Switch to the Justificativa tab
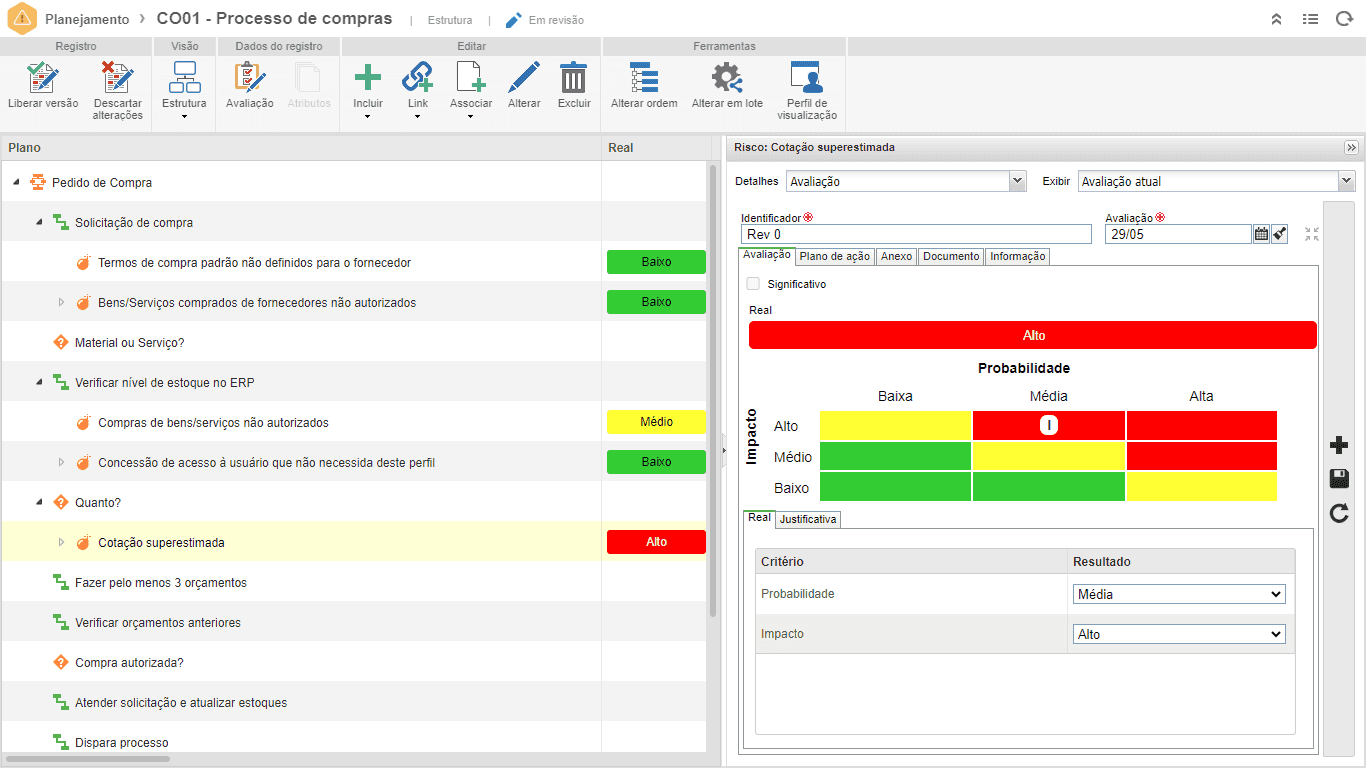The height and width of the screenshot is (768, 1366). (808, 519)
